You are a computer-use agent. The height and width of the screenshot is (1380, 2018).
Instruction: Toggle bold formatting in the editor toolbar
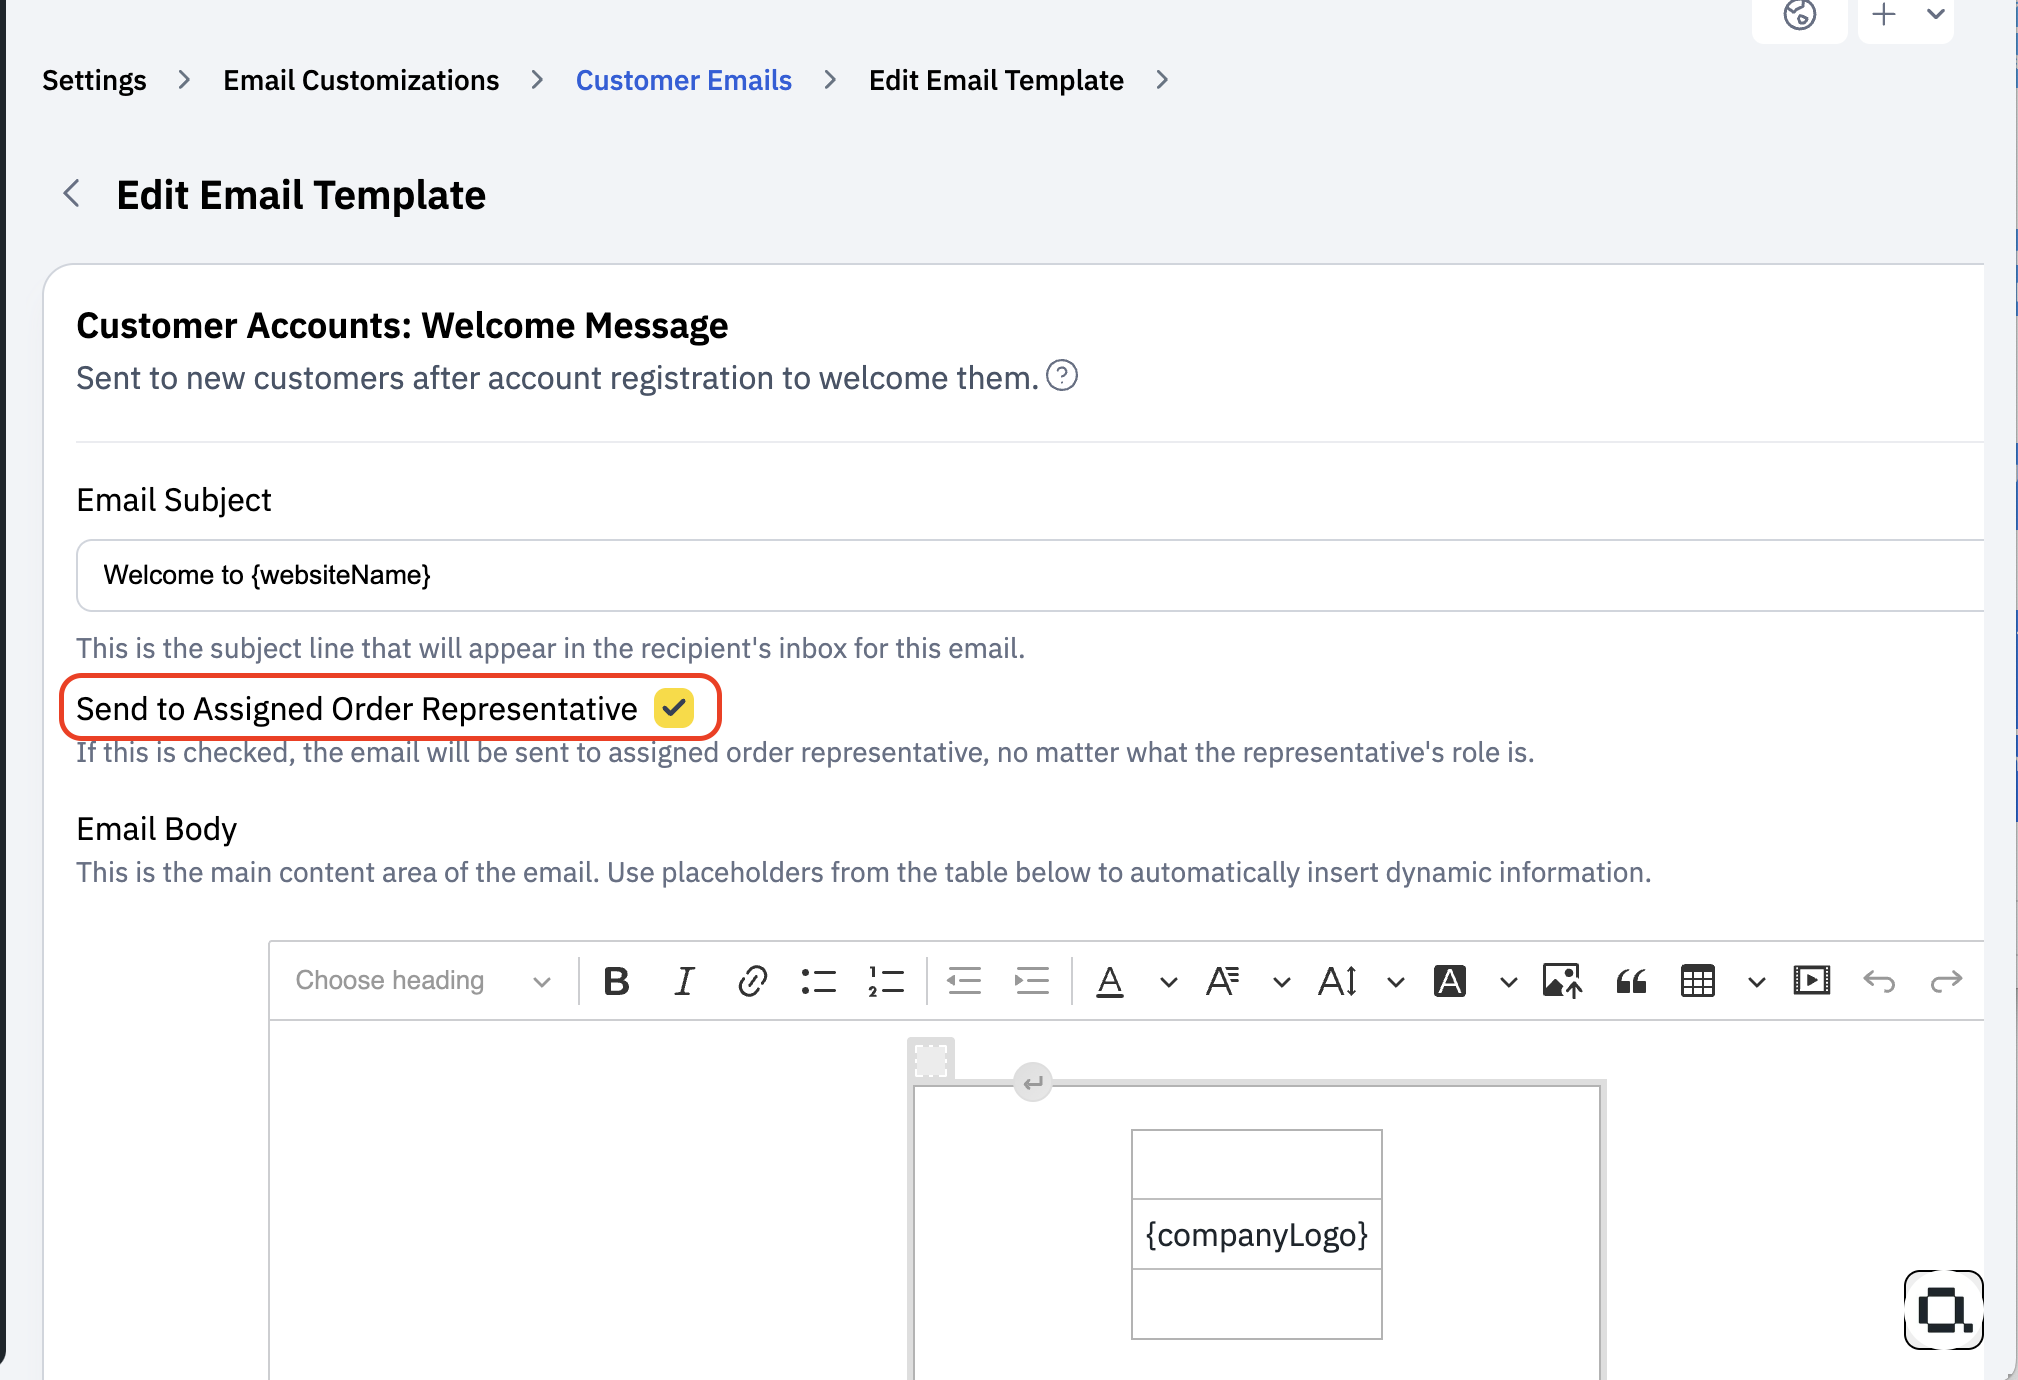(616, 981)
